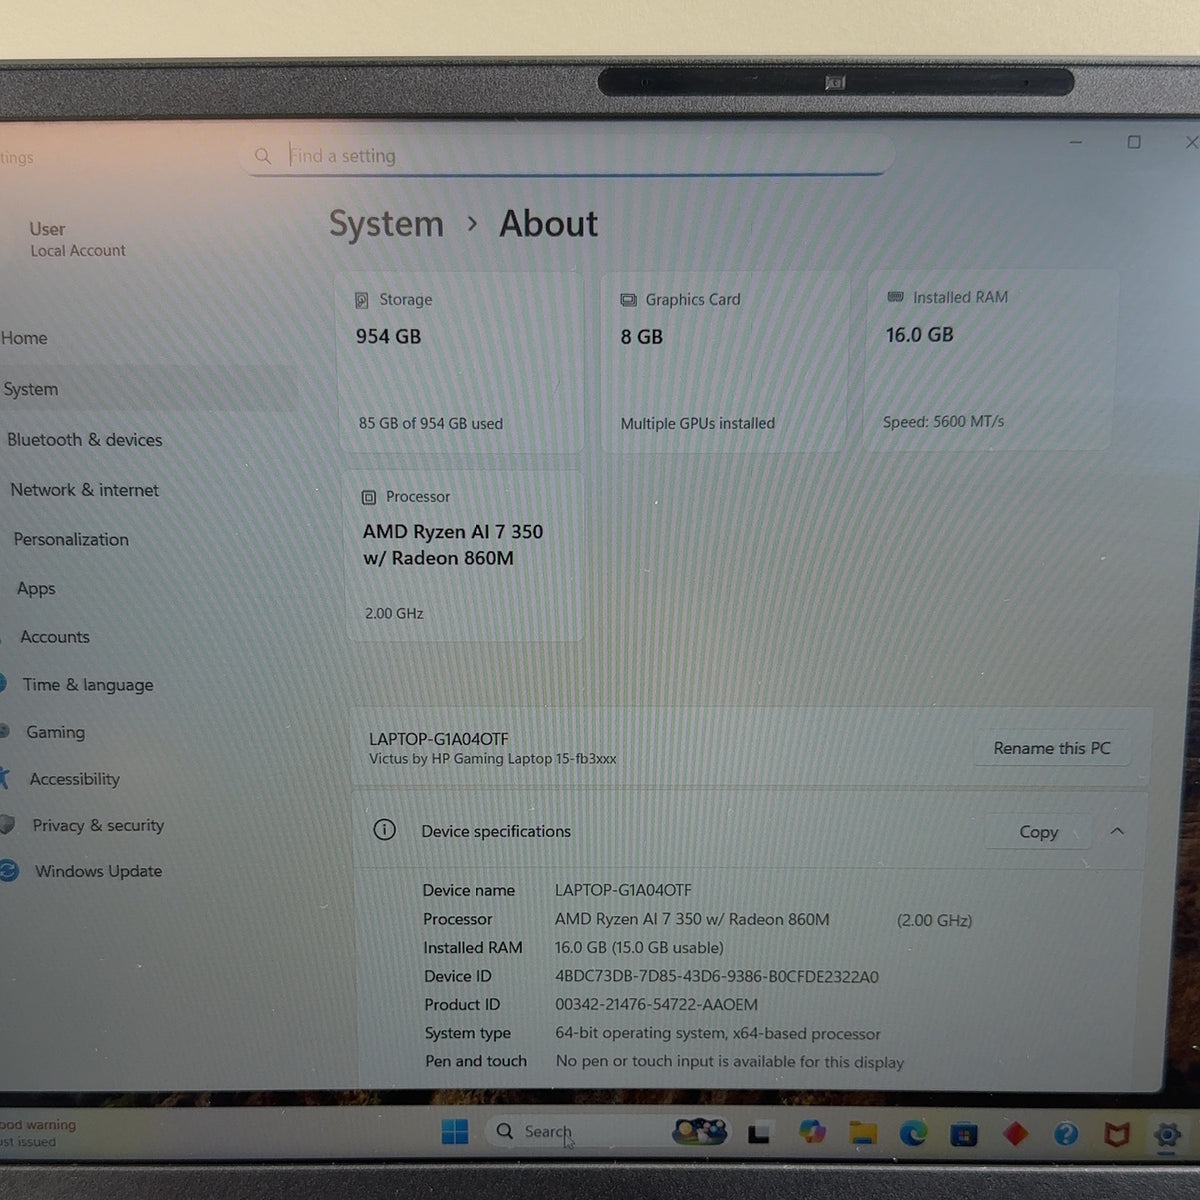Open Microsoft Store from taskbar

pyautogui.click(x=964, y=1134)
